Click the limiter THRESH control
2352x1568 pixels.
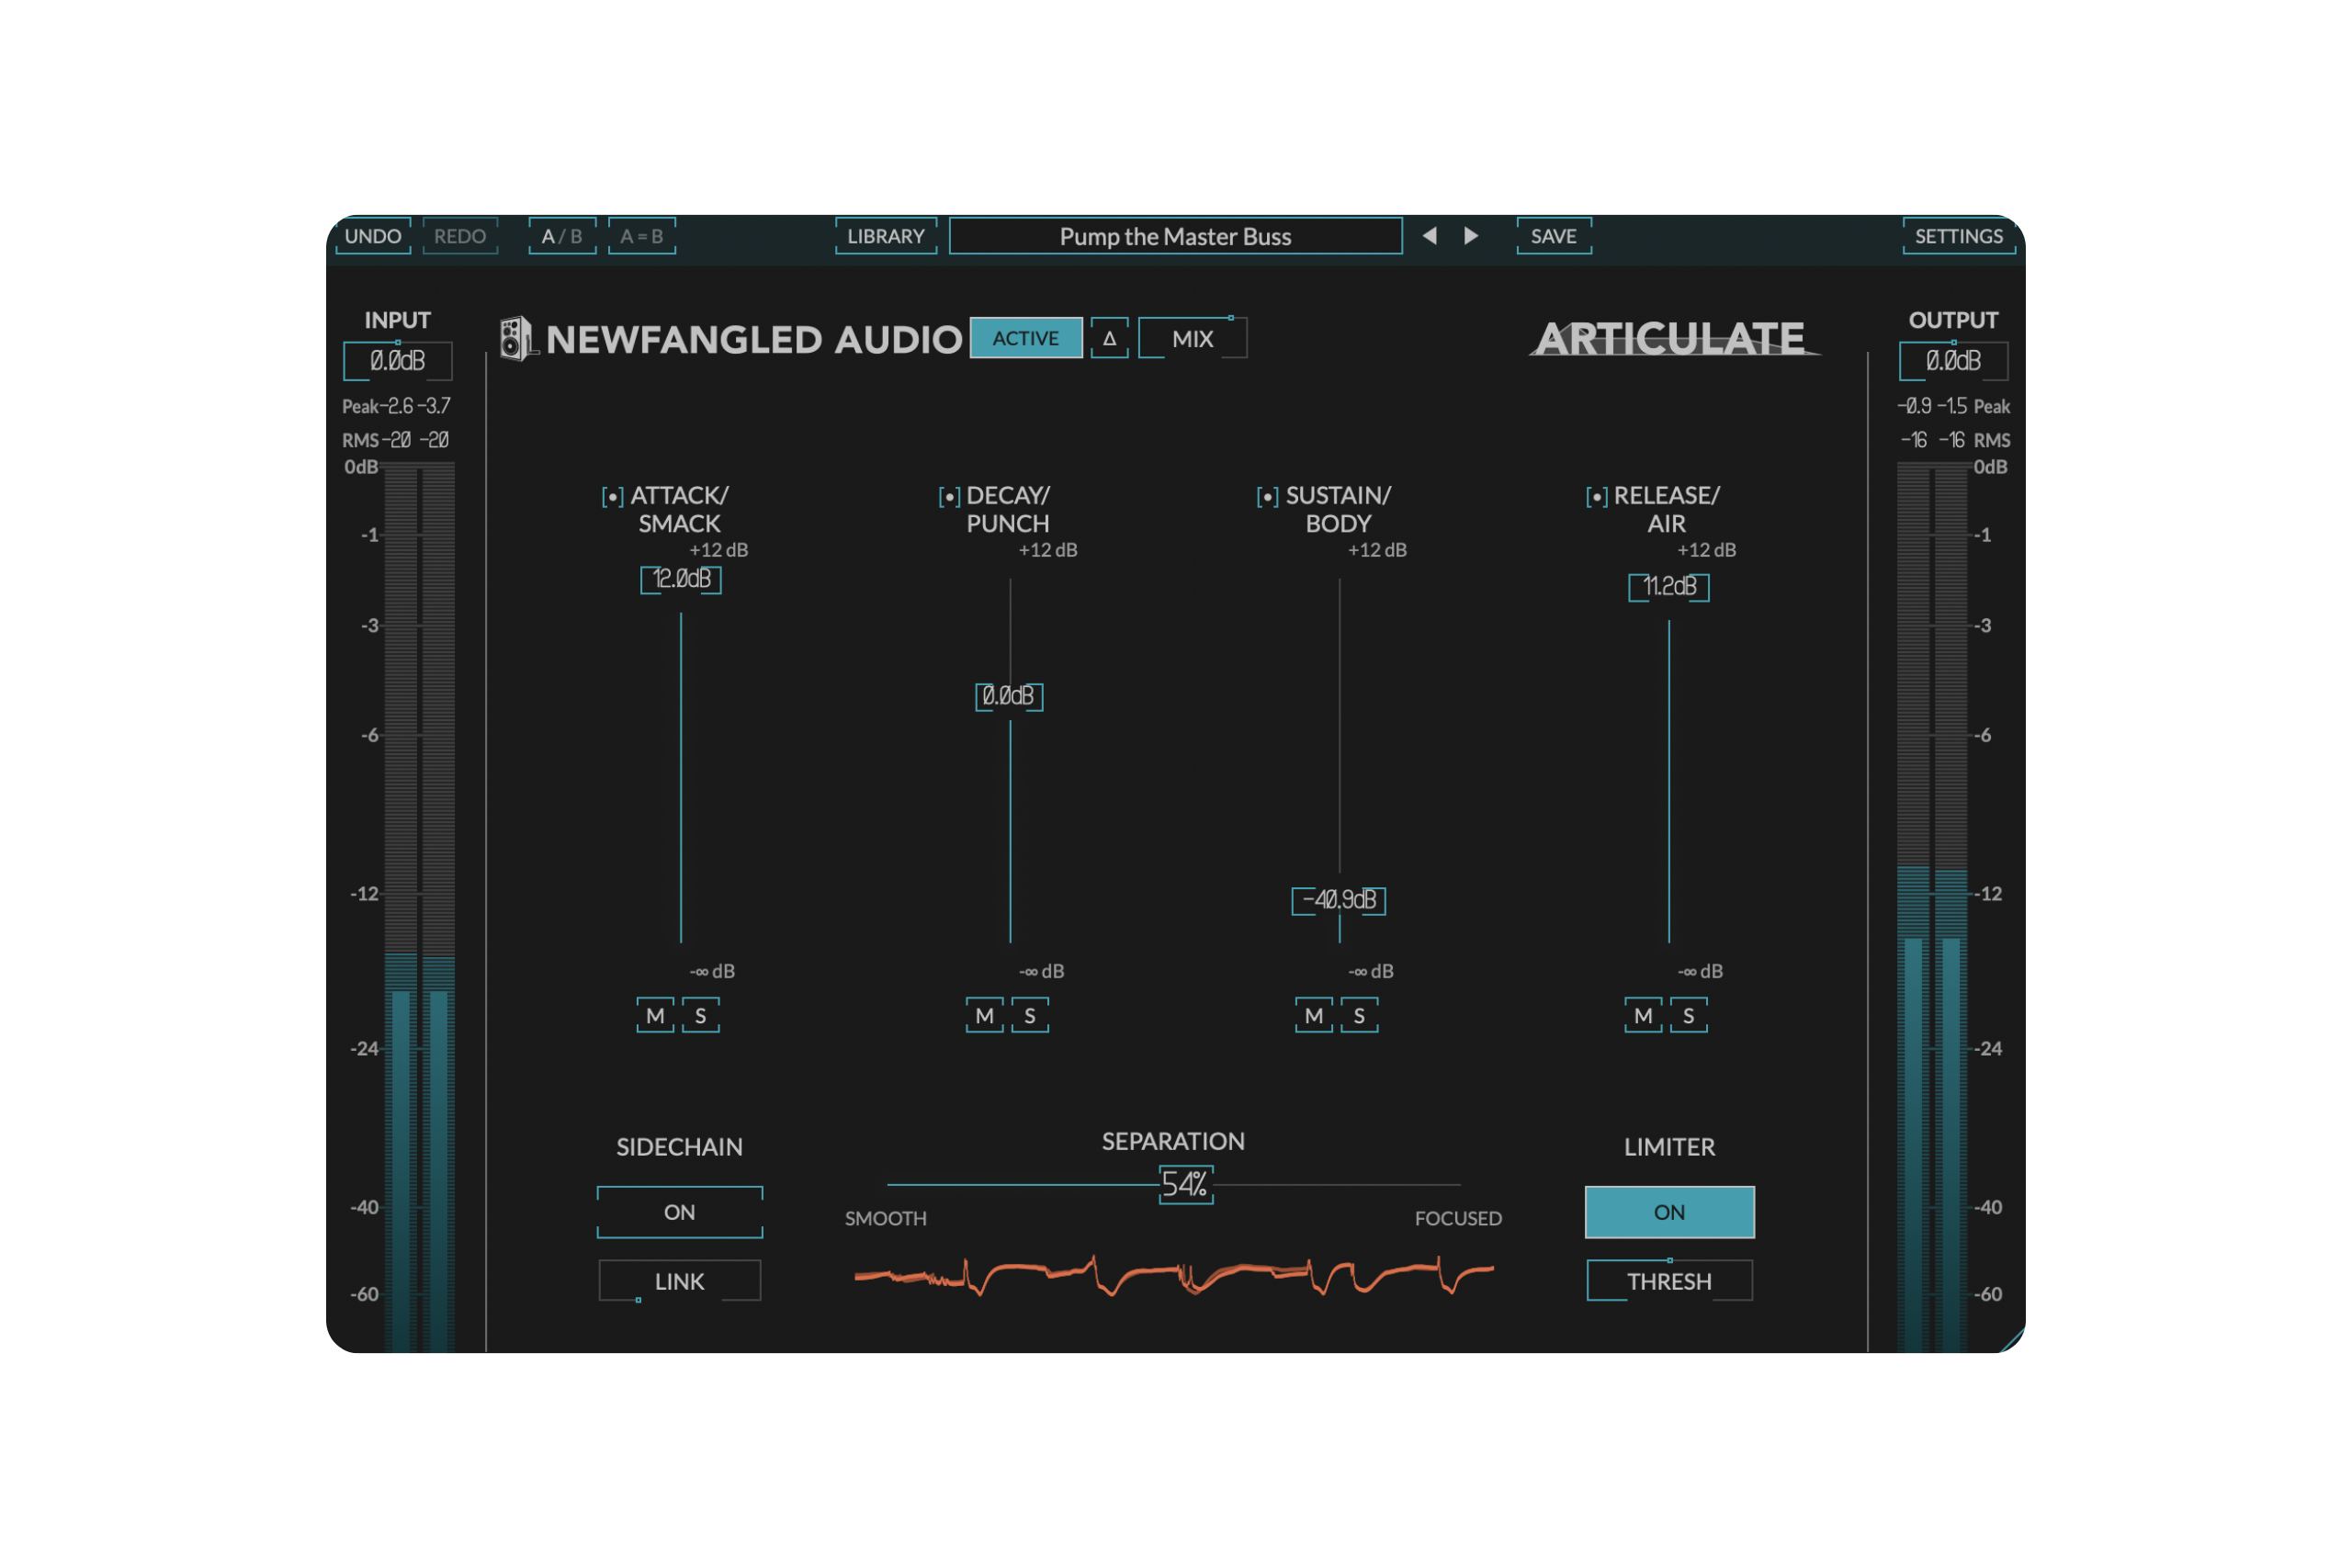pyautogui.click(x=1669, y=1281)
